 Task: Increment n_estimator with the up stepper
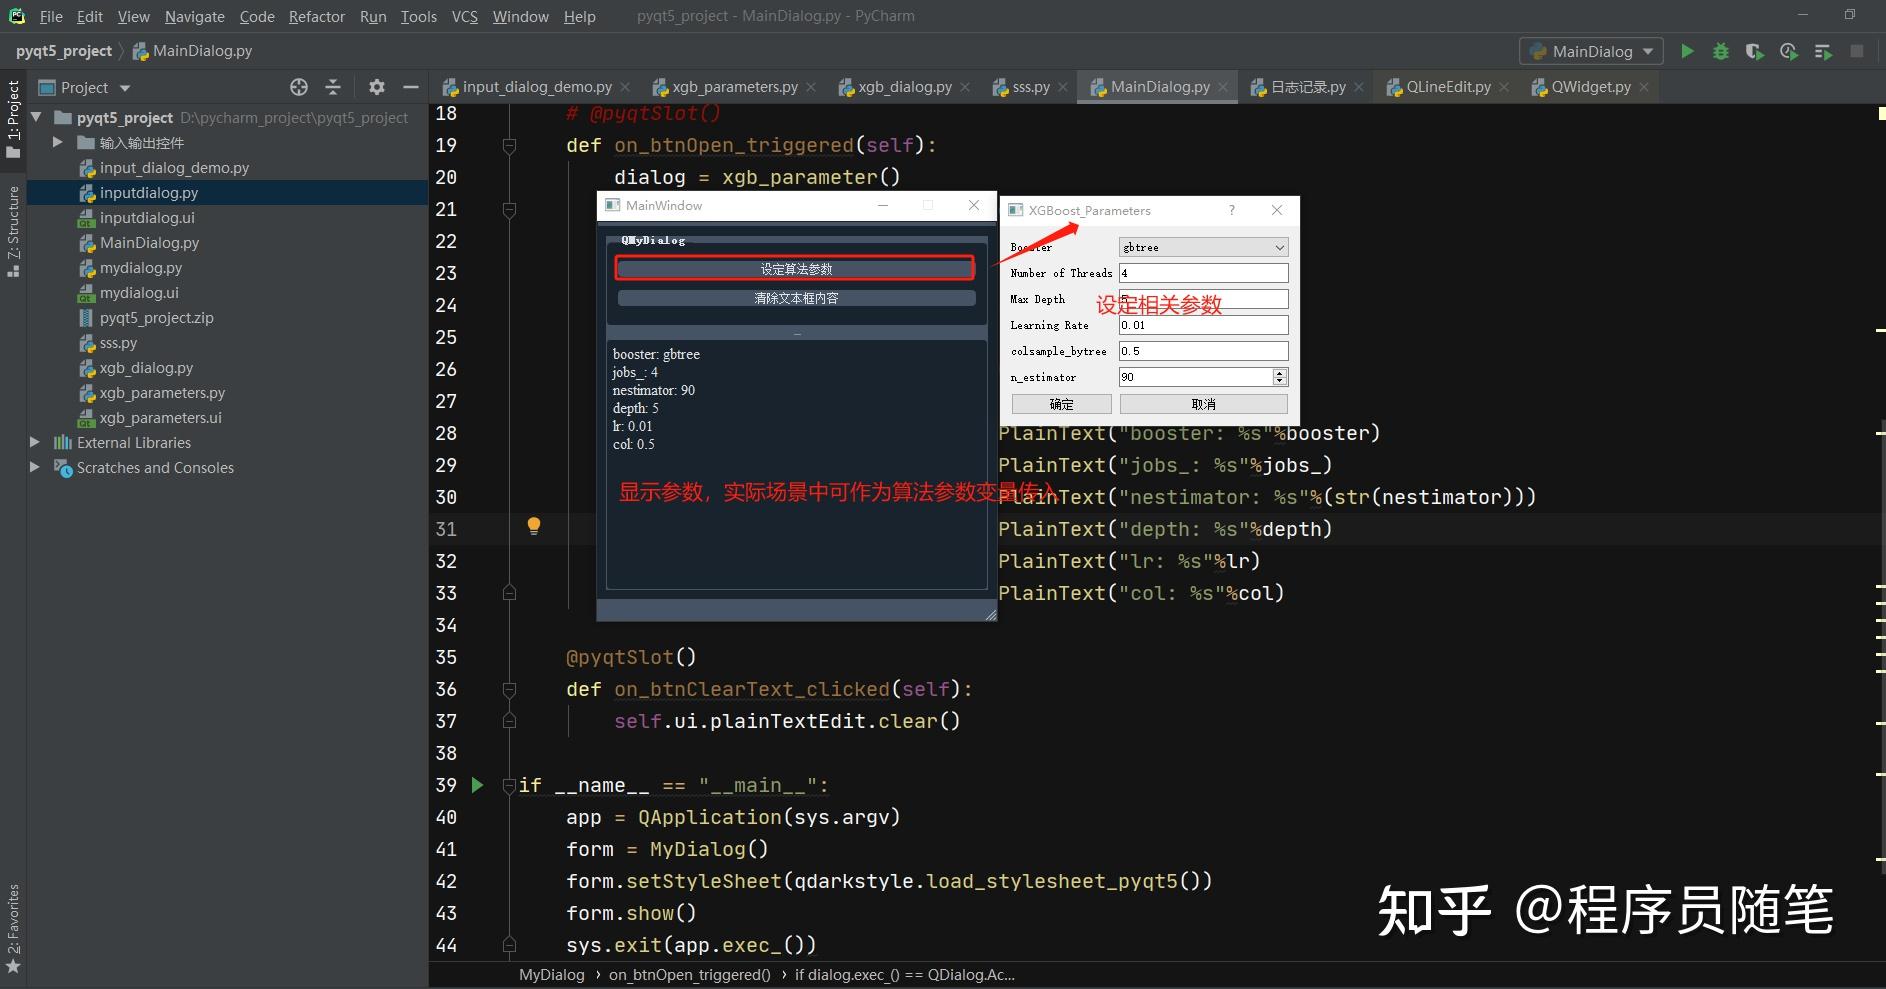[1277, 372]
